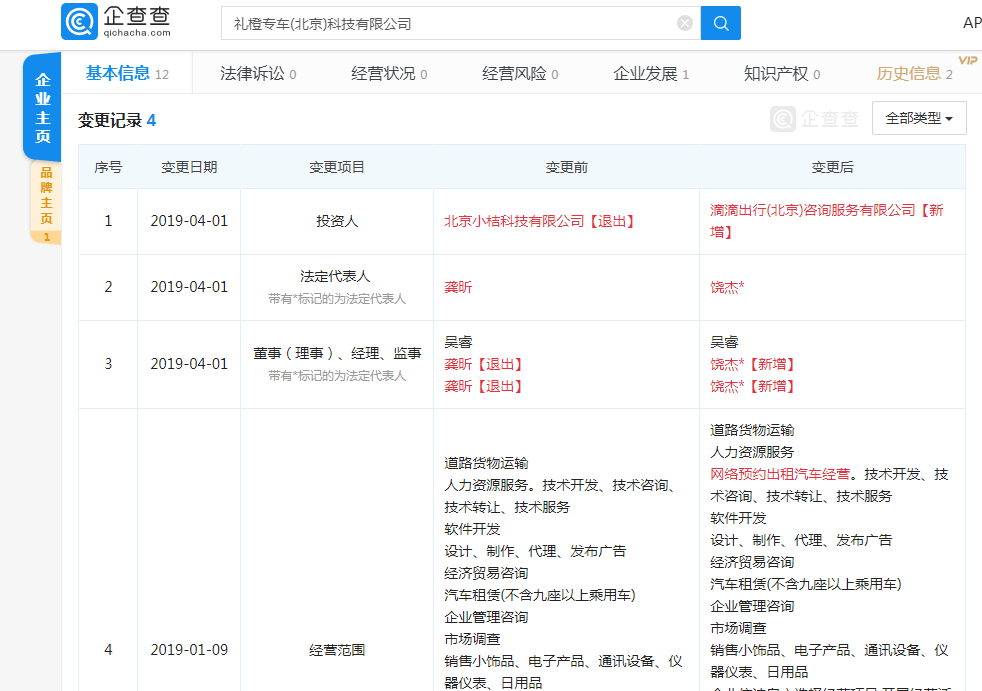
Task: Open the 经营风险 tab
Action: point(520,73)
